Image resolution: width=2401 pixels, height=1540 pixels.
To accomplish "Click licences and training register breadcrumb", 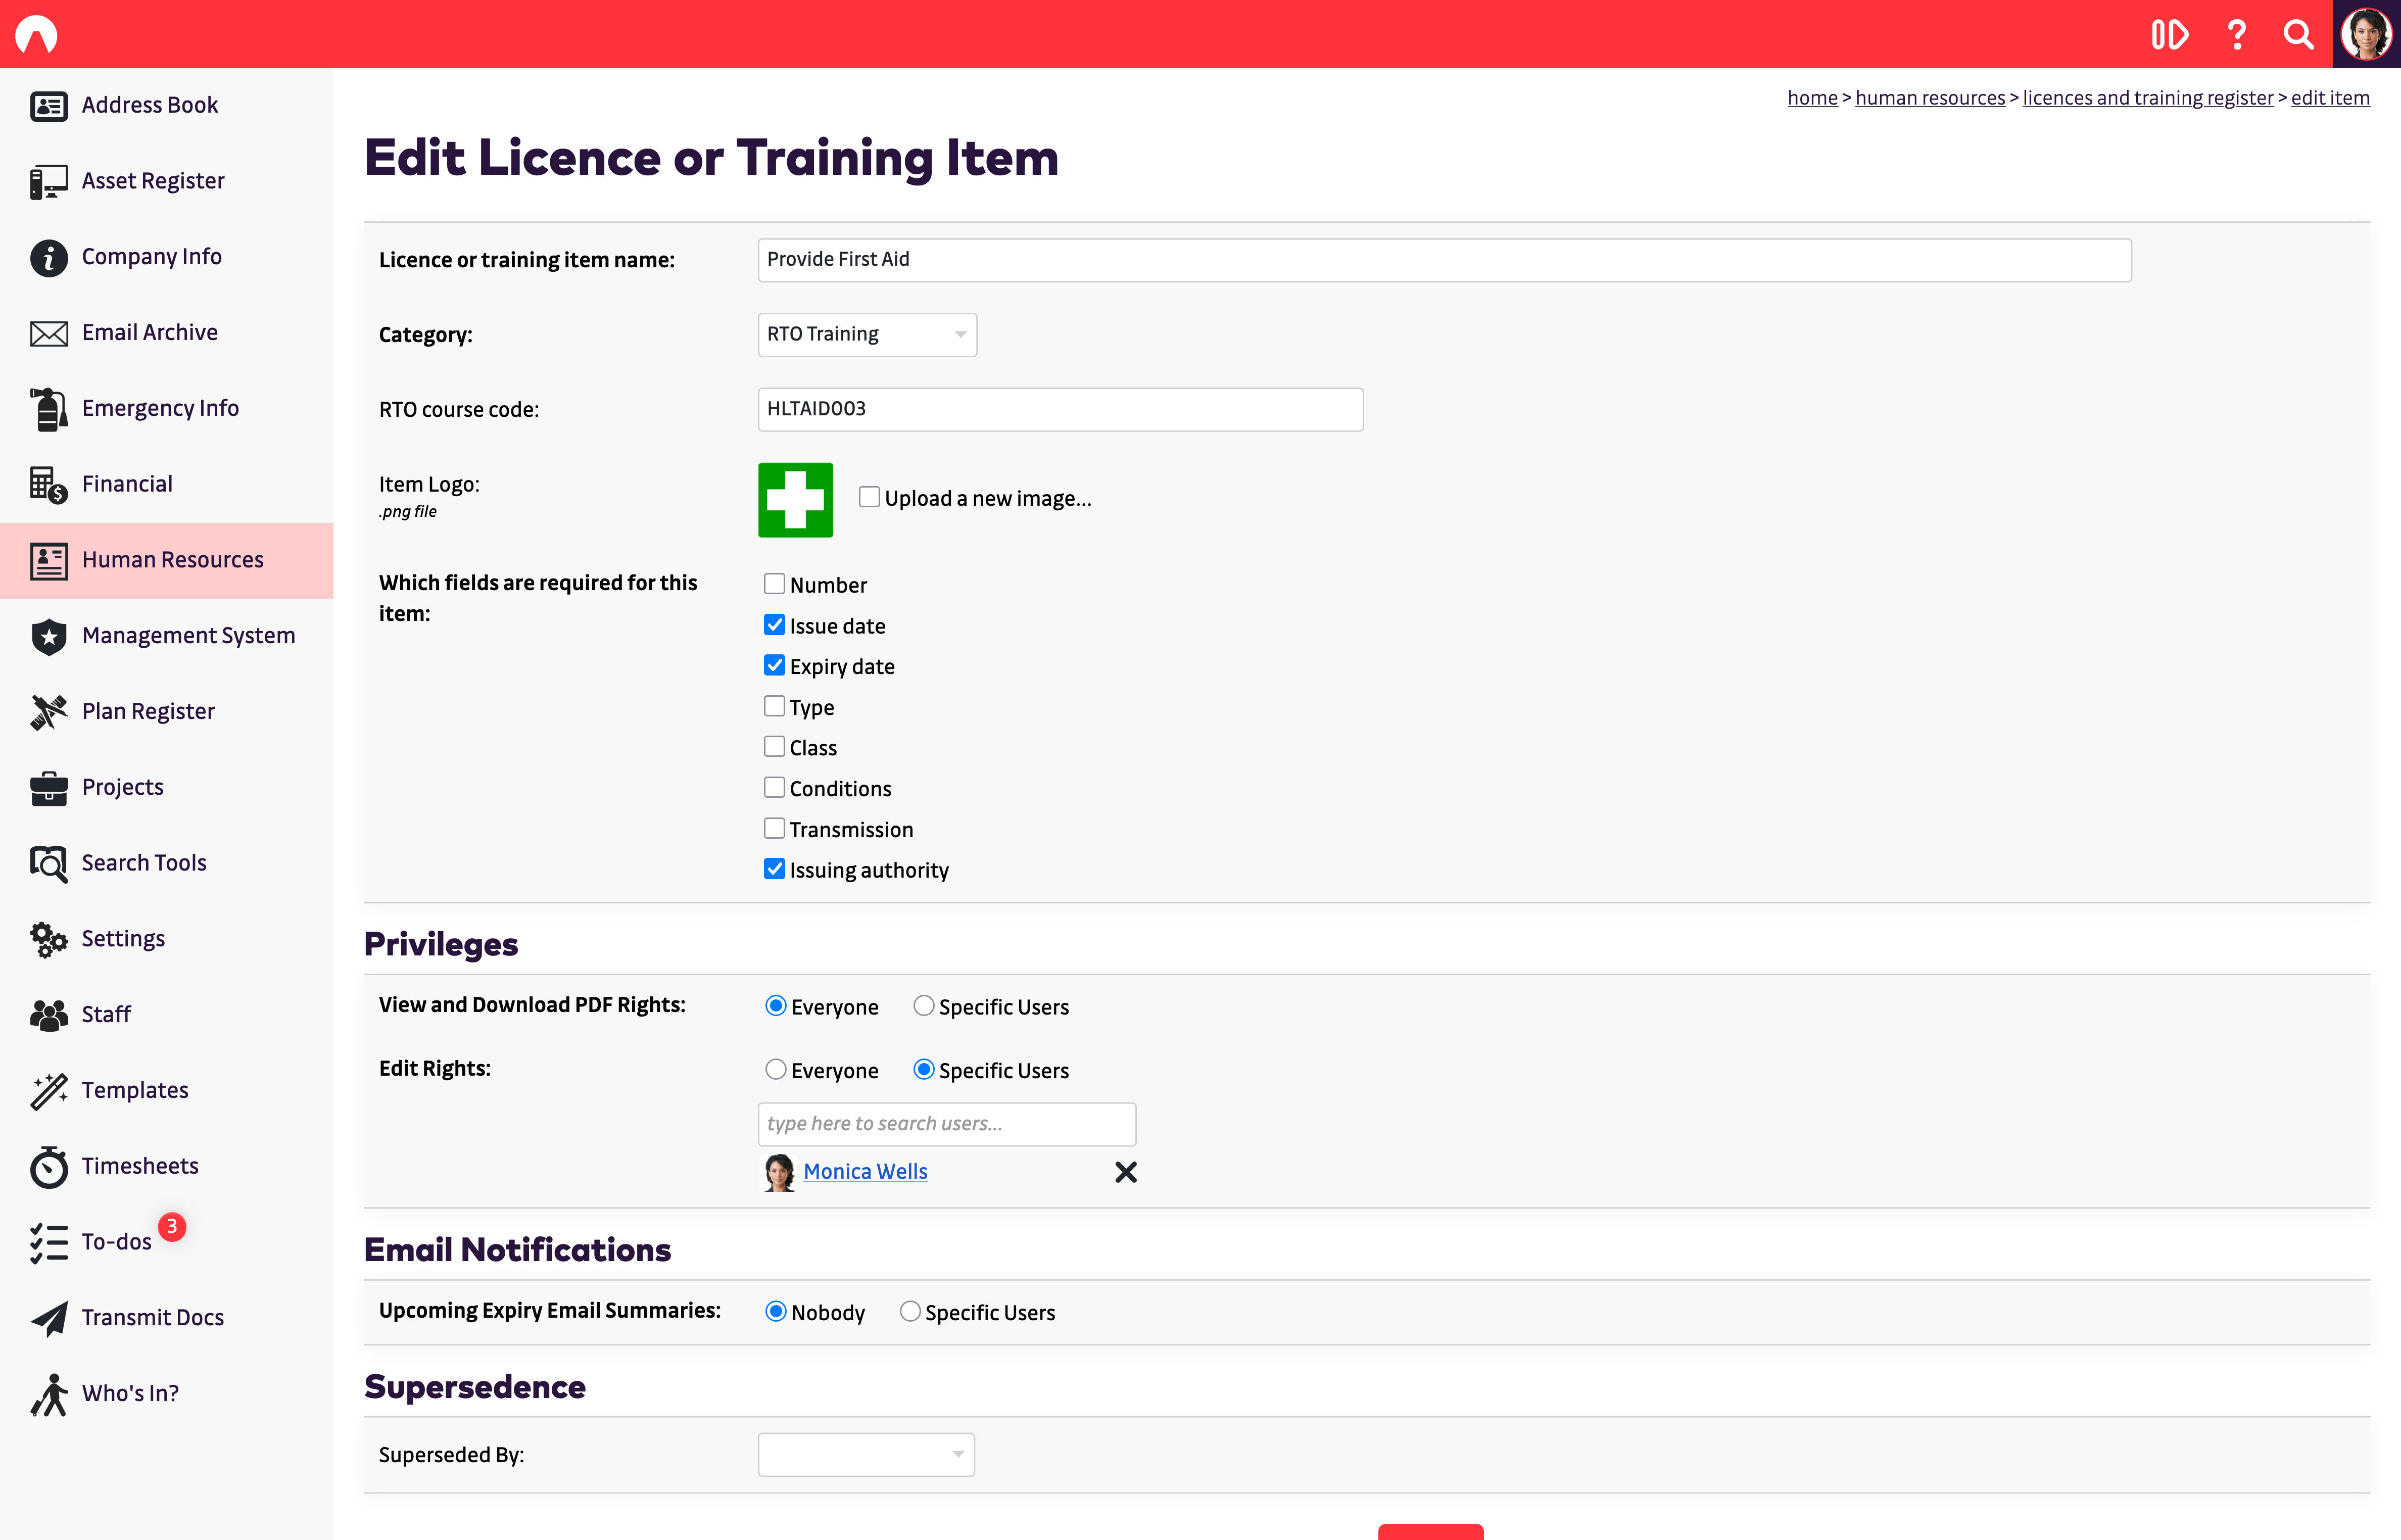I will (2147, 98).
